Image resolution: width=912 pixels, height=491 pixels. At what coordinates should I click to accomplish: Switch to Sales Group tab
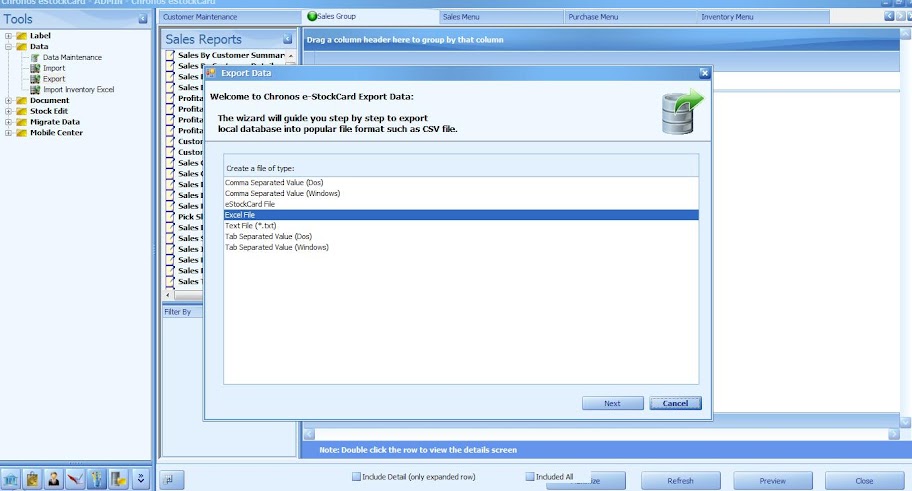[369, 16]
